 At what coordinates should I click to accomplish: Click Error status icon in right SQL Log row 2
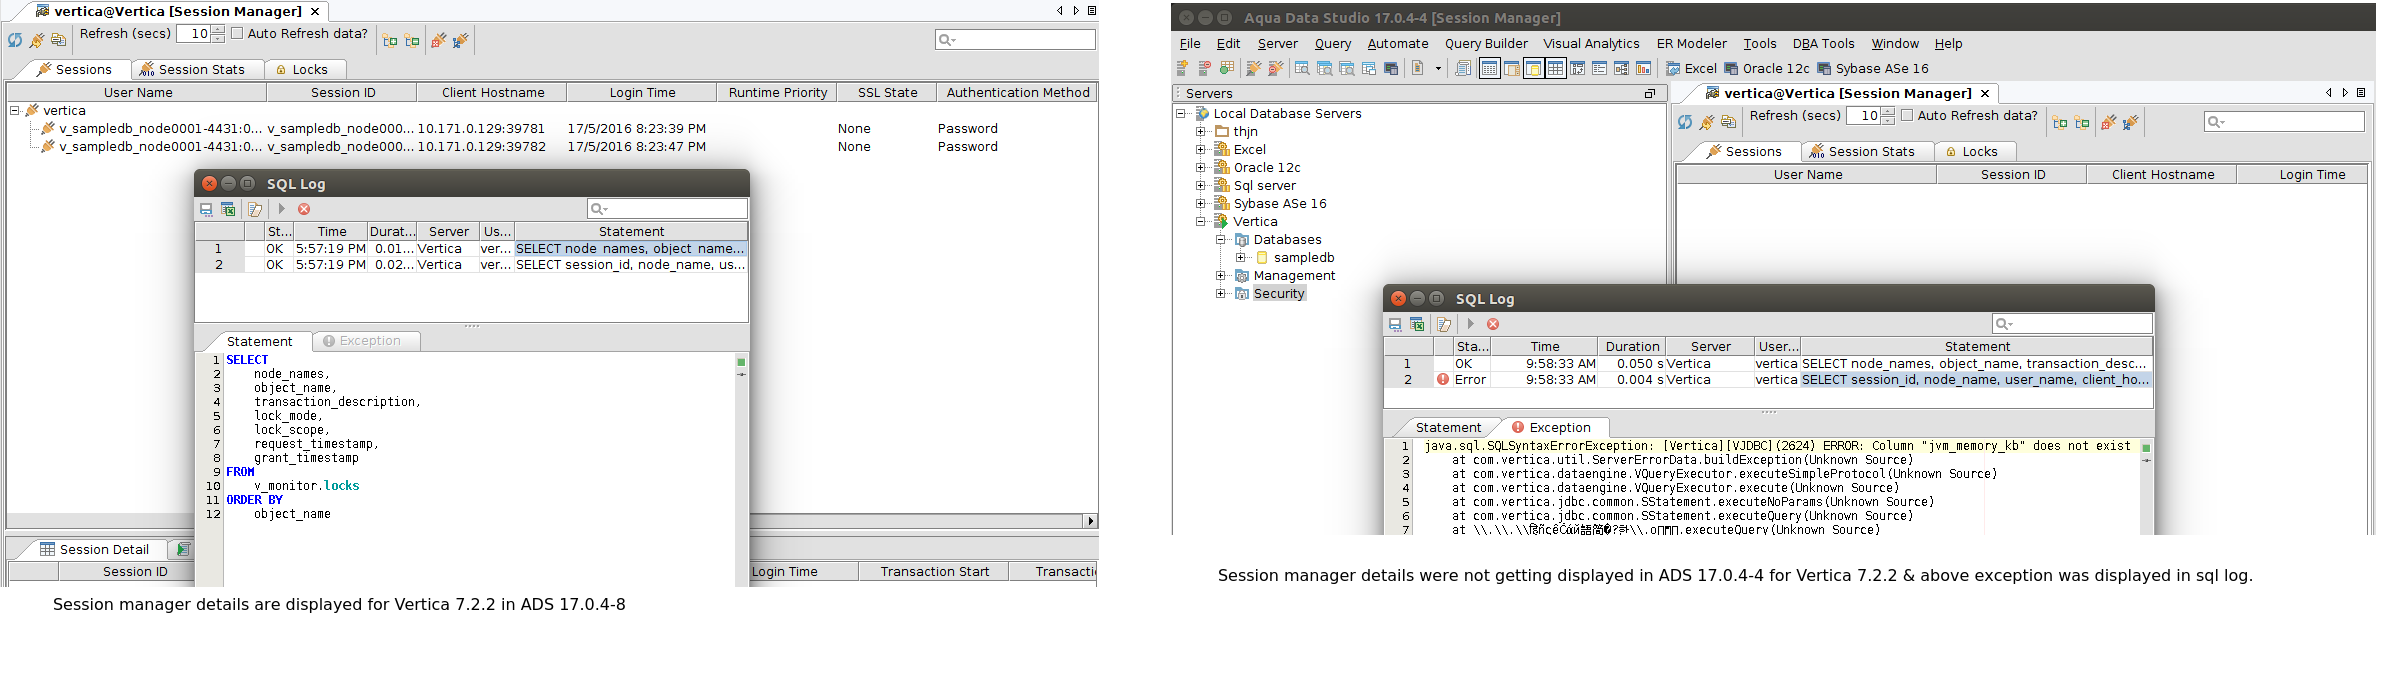click(1443, 380)
